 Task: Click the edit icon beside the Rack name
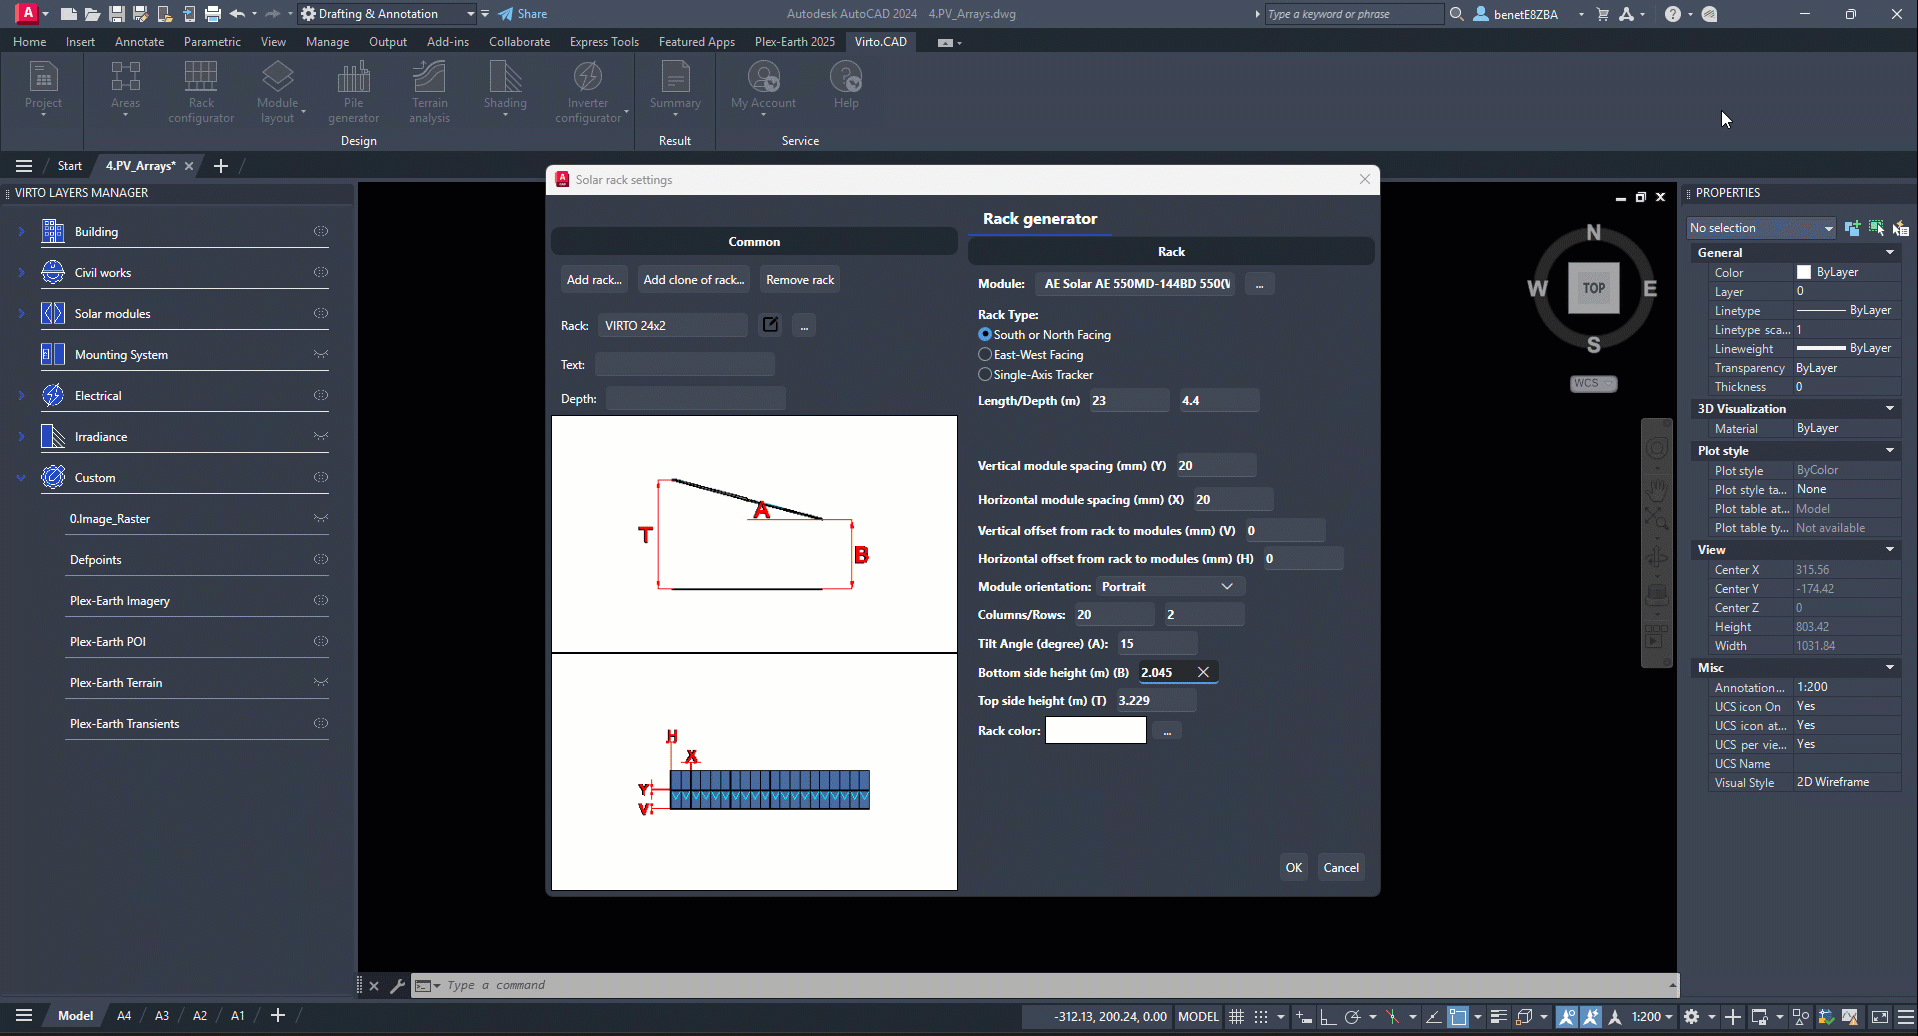770,325
